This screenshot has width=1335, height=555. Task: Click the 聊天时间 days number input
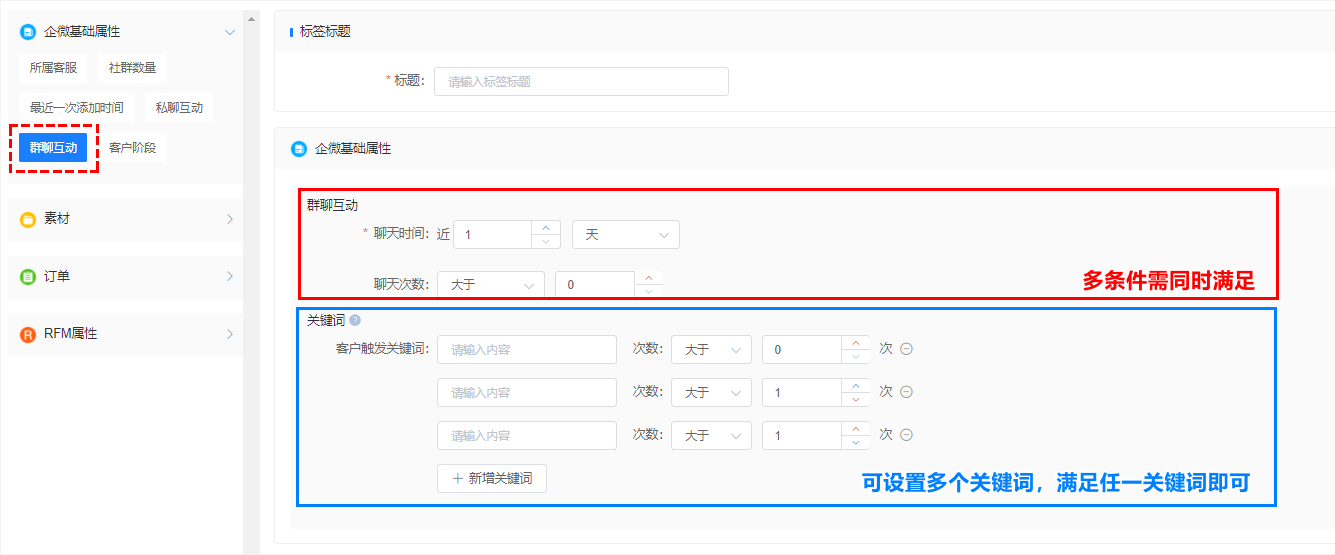click(493, 235)
